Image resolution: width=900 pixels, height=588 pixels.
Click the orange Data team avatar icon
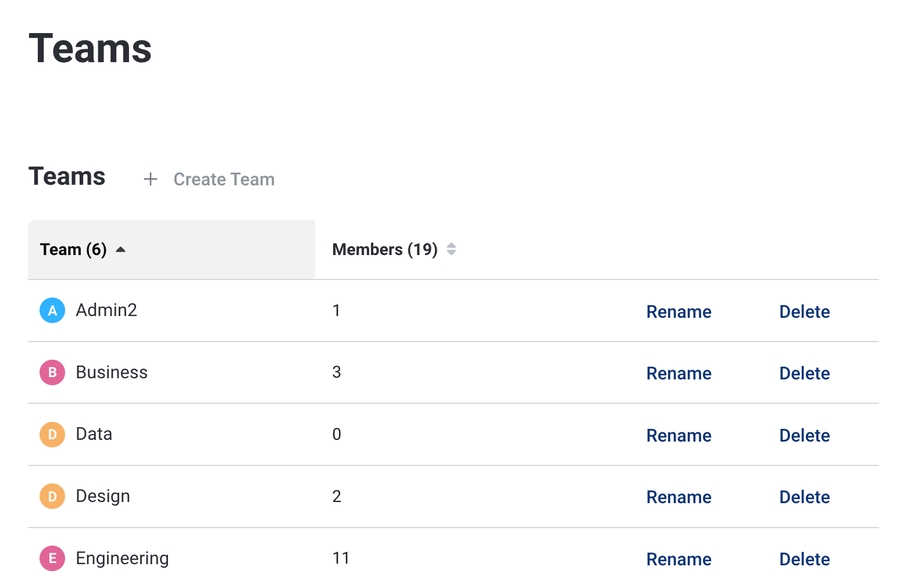[x=52, y=435]
